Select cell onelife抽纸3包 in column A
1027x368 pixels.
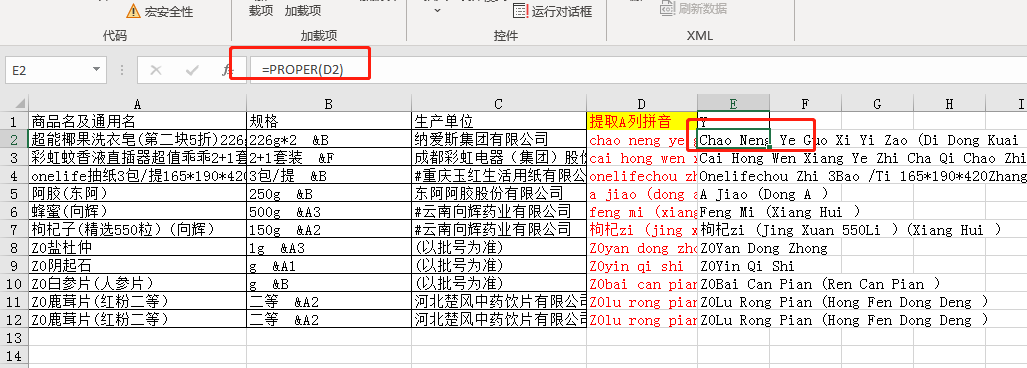pos(138,175)
